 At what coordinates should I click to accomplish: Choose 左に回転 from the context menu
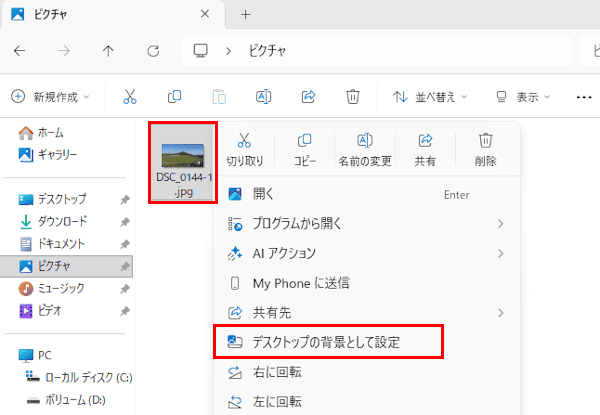click(367, 401)
